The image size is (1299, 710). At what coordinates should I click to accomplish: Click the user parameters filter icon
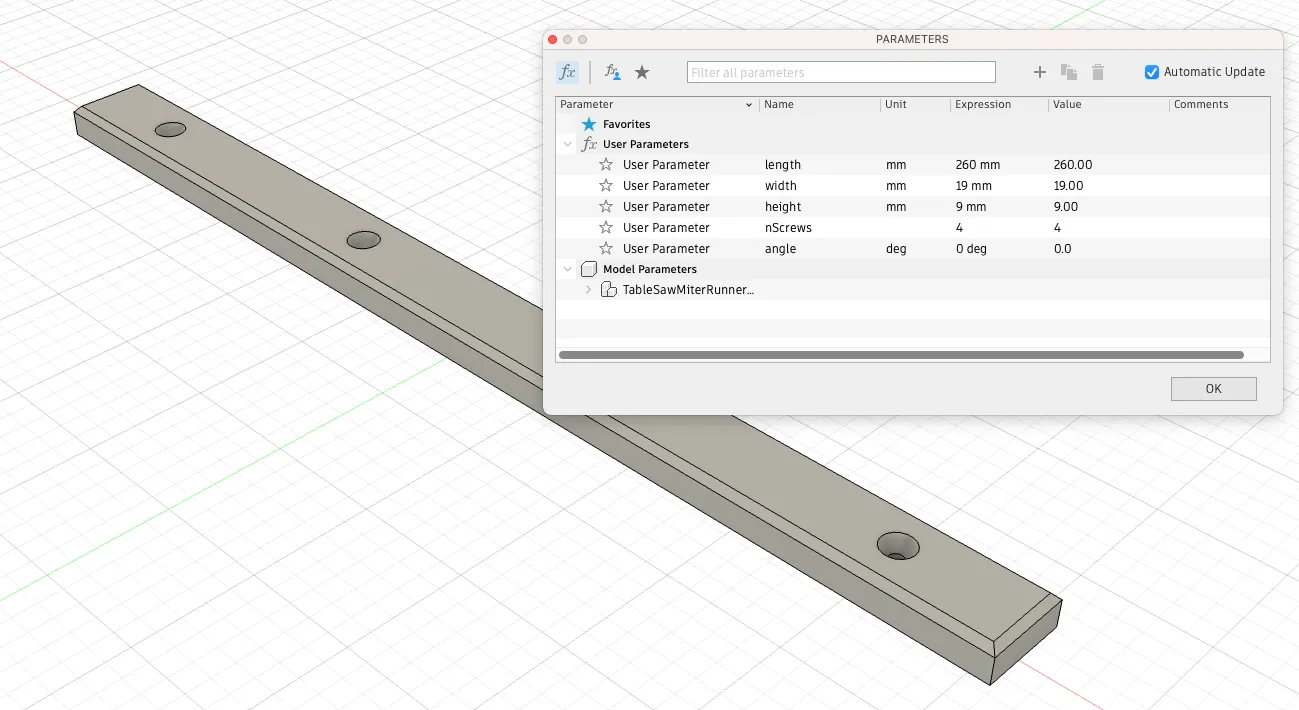613,72
